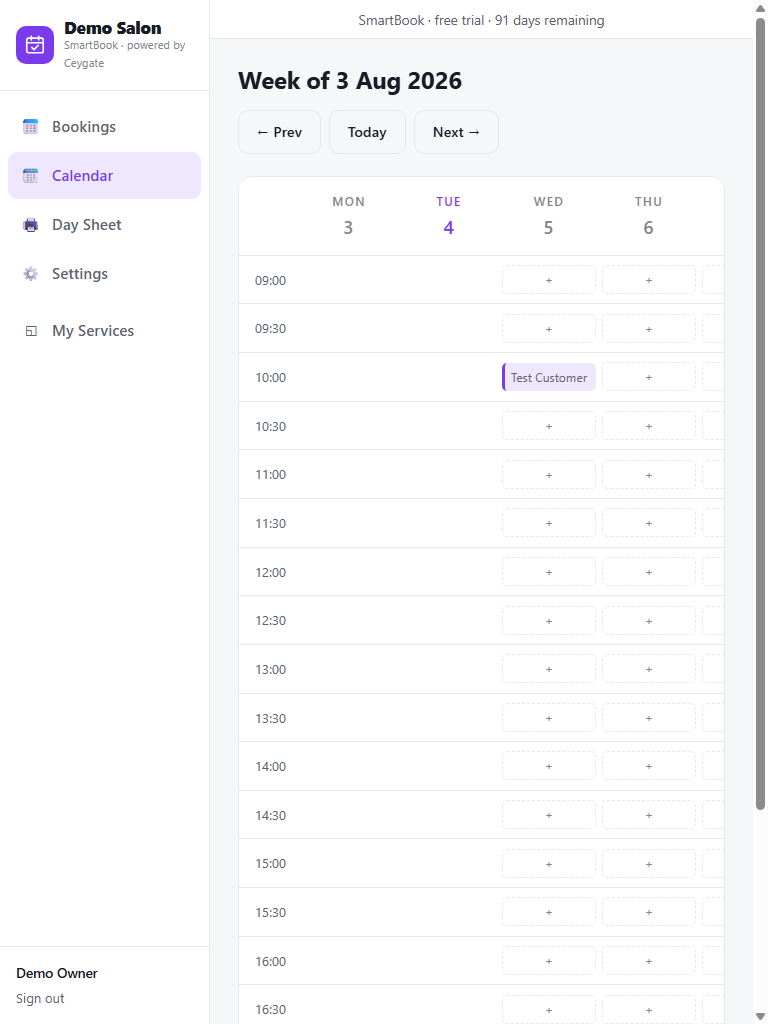Open the Test Customer booking at 10:00
This screenshot has height=1024, width=768.
click(549, 377)
